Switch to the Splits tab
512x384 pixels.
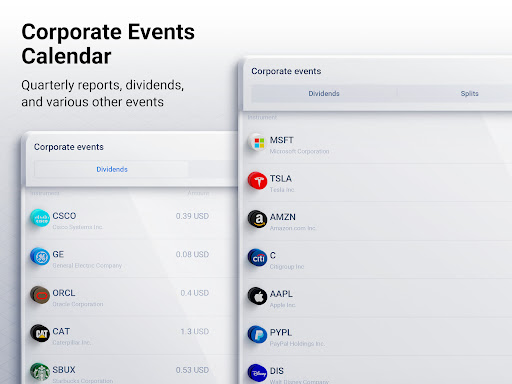tap(469, 94)
